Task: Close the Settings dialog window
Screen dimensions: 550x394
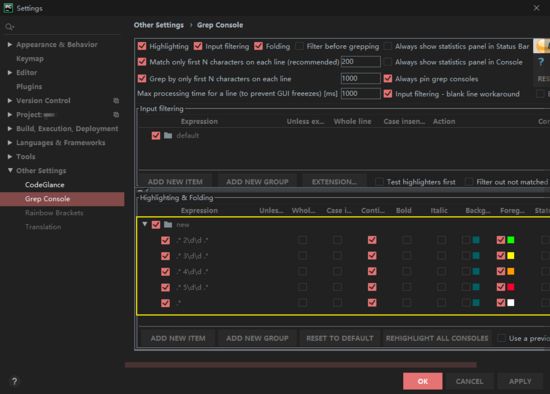Action: point(536,8)
